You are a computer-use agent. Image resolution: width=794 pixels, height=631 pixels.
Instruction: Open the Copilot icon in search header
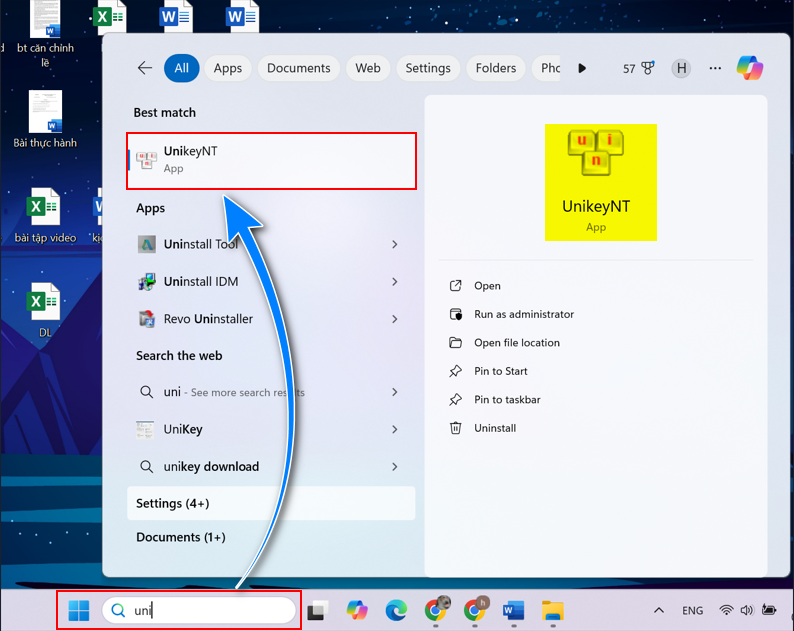click(x=750, y=68)
